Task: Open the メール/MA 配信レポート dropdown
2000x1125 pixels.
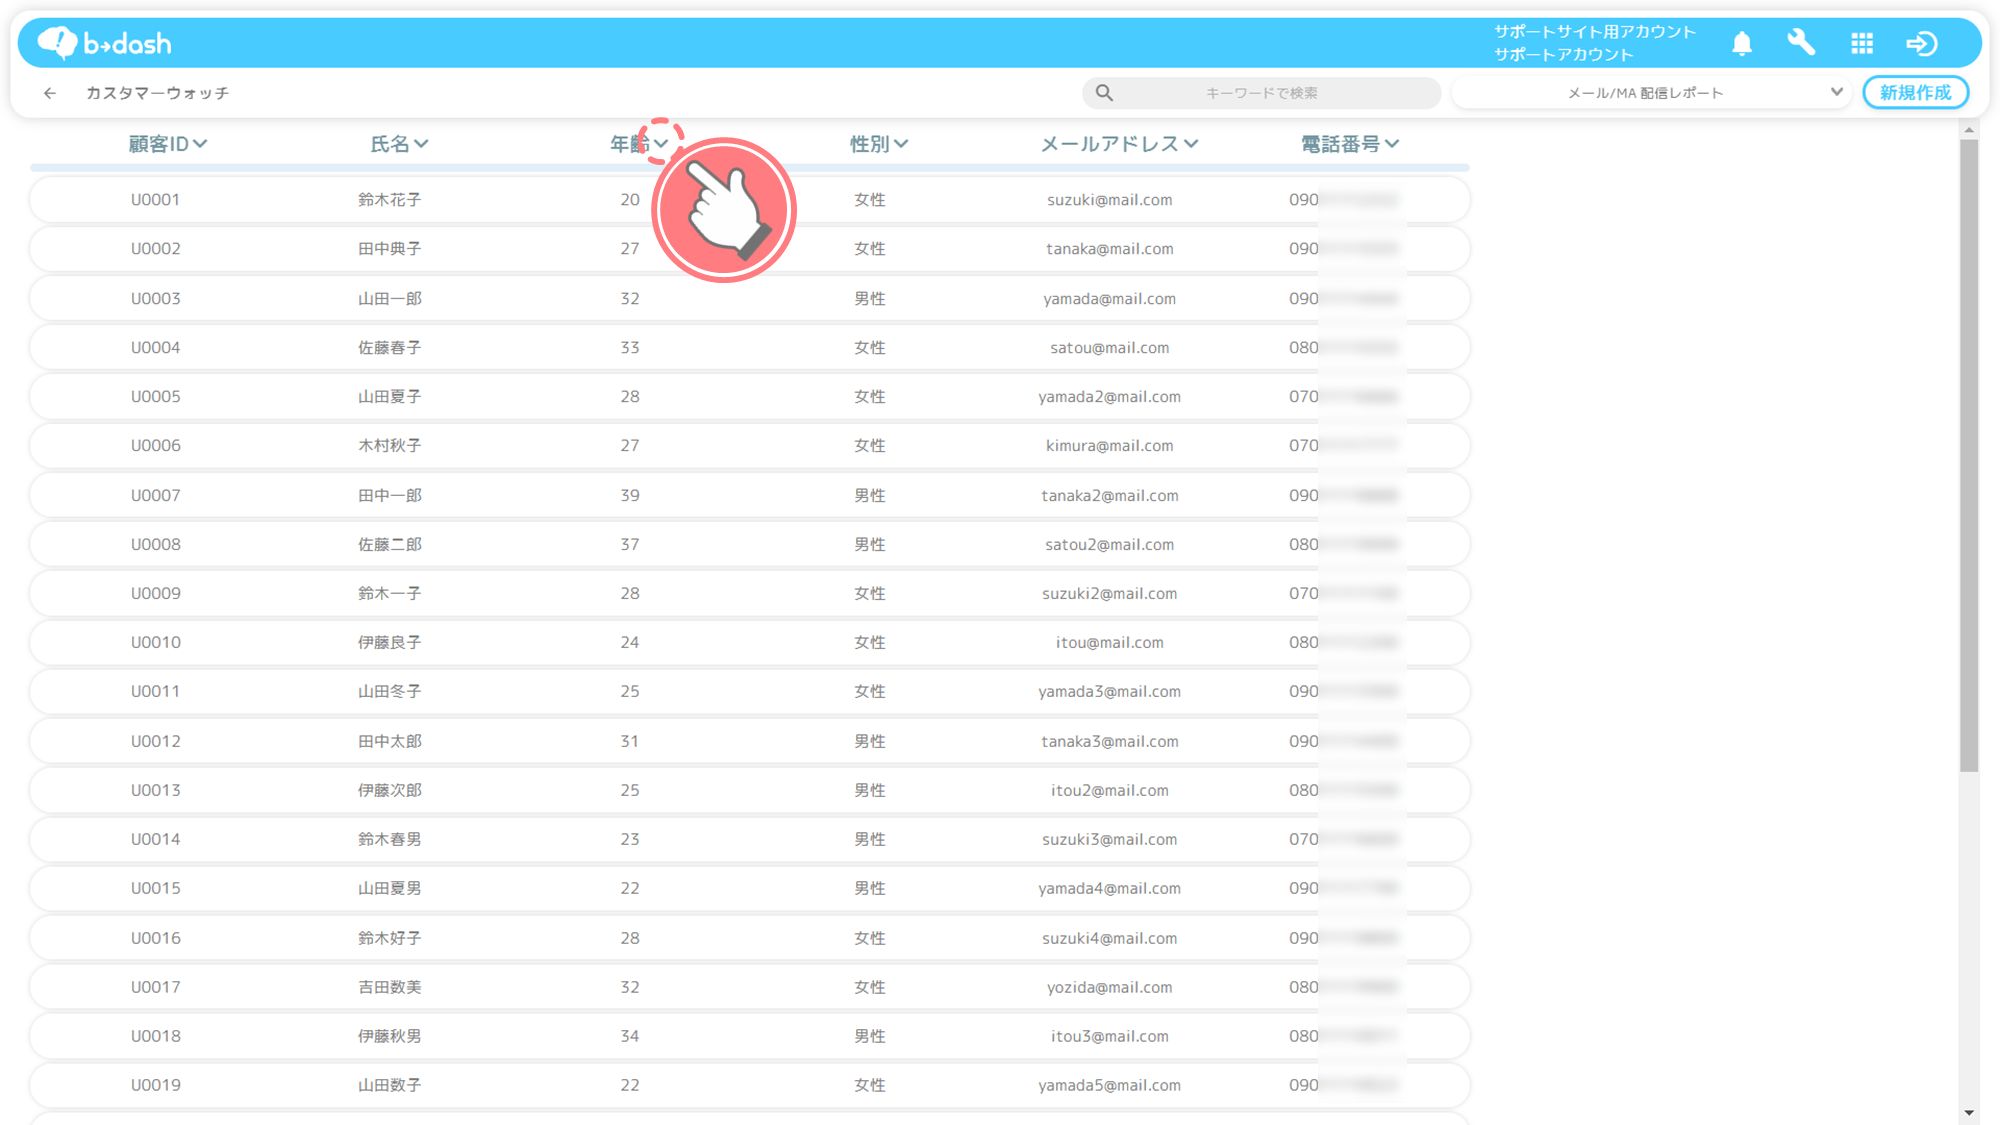Action: pos(1650,93)
